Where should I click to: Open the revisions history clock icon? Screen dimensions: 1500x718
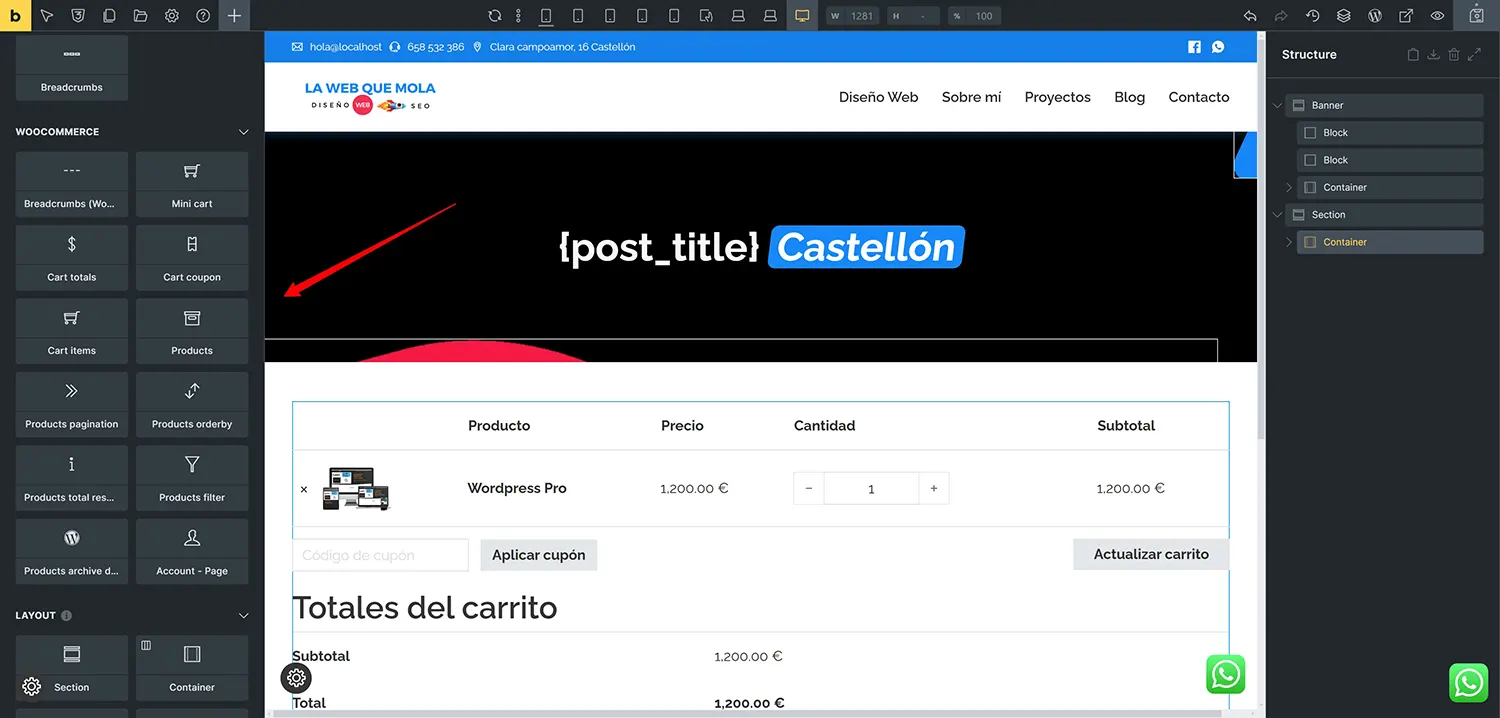tap(1313, 16)
